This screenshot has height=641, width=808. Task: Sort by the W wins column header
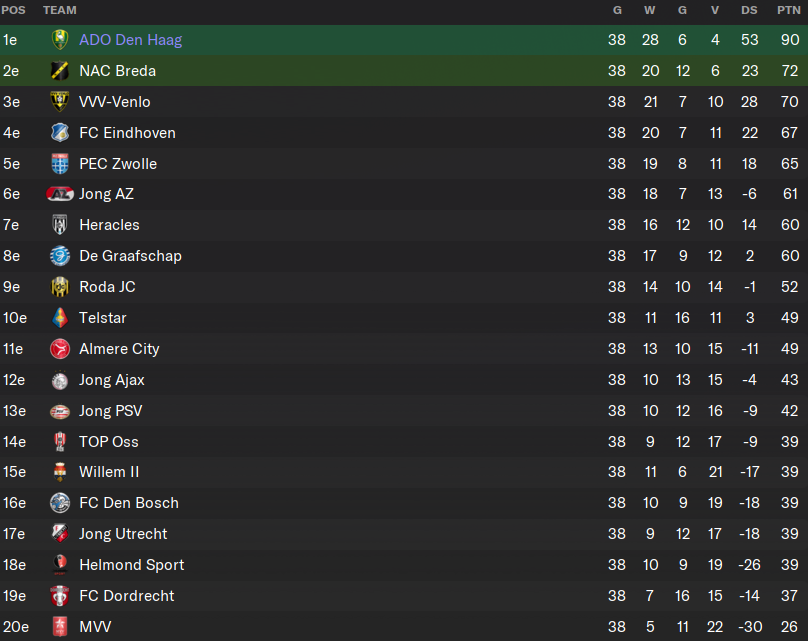pos(650,10)
